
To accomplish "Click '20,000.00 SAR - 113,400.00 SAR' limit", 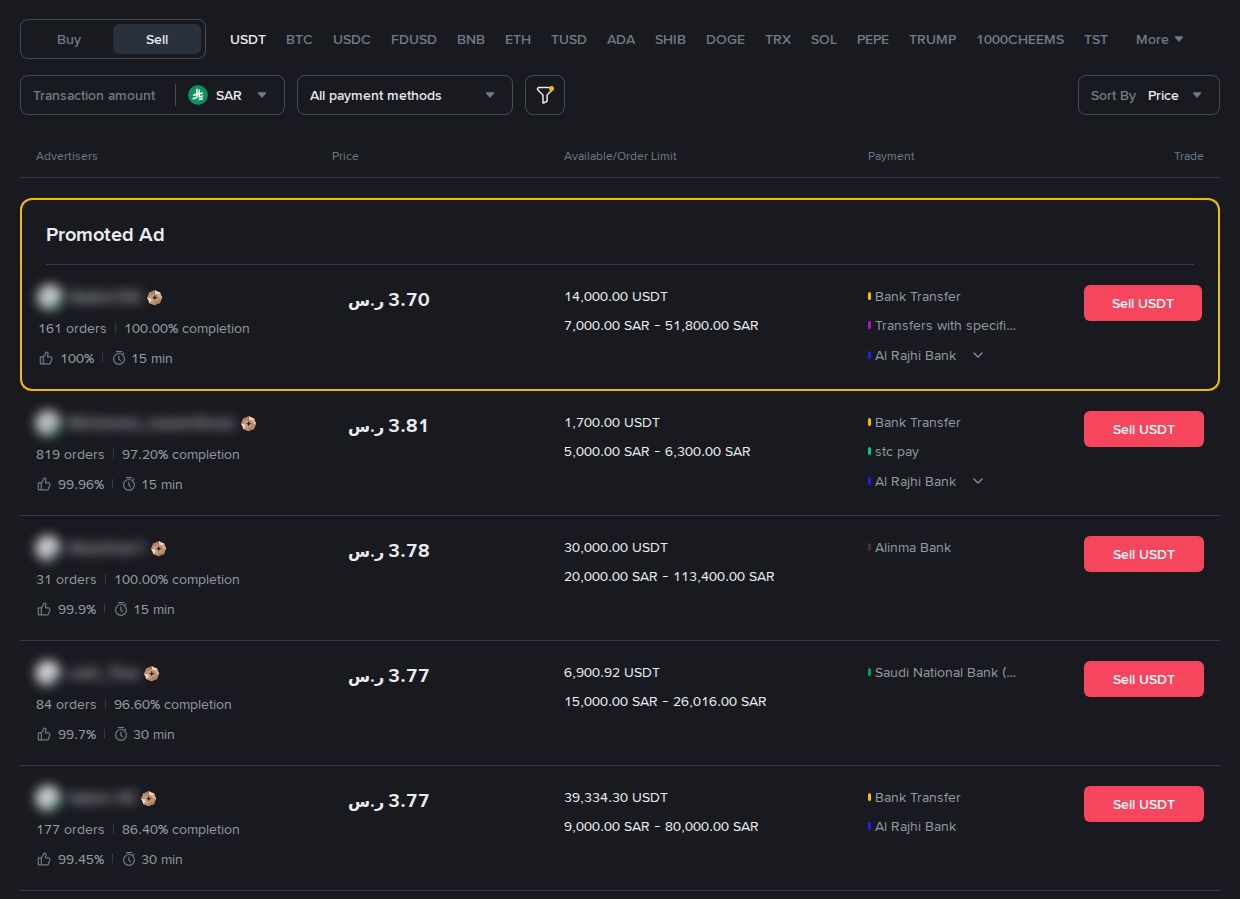I will (669, 577).
